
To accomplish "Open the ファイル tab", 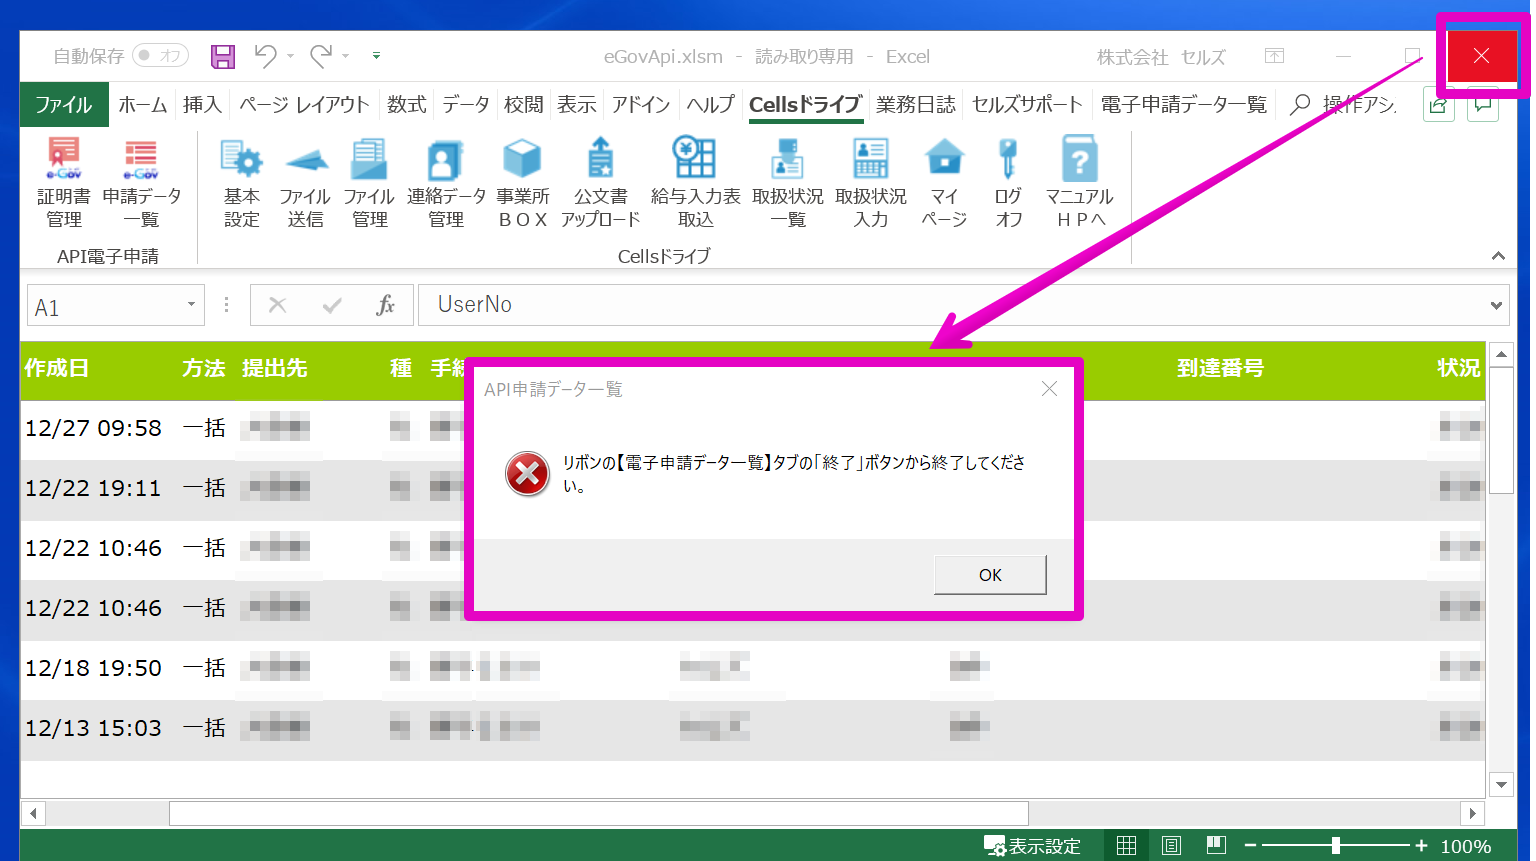I will [64, 105].
